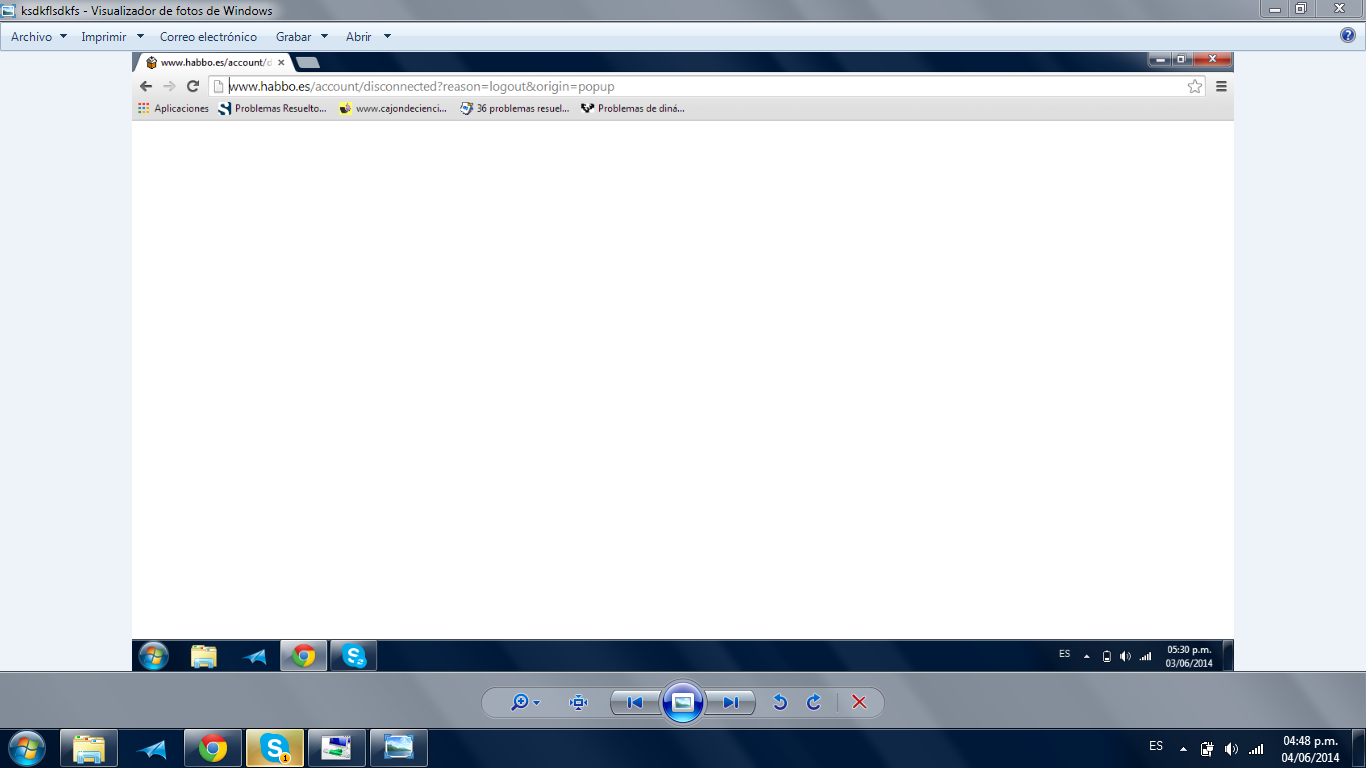This screenshot has width=1366, height=768.
Task: Open the blue paper-plane app on taskbar
Action: (x=151, y=748)
